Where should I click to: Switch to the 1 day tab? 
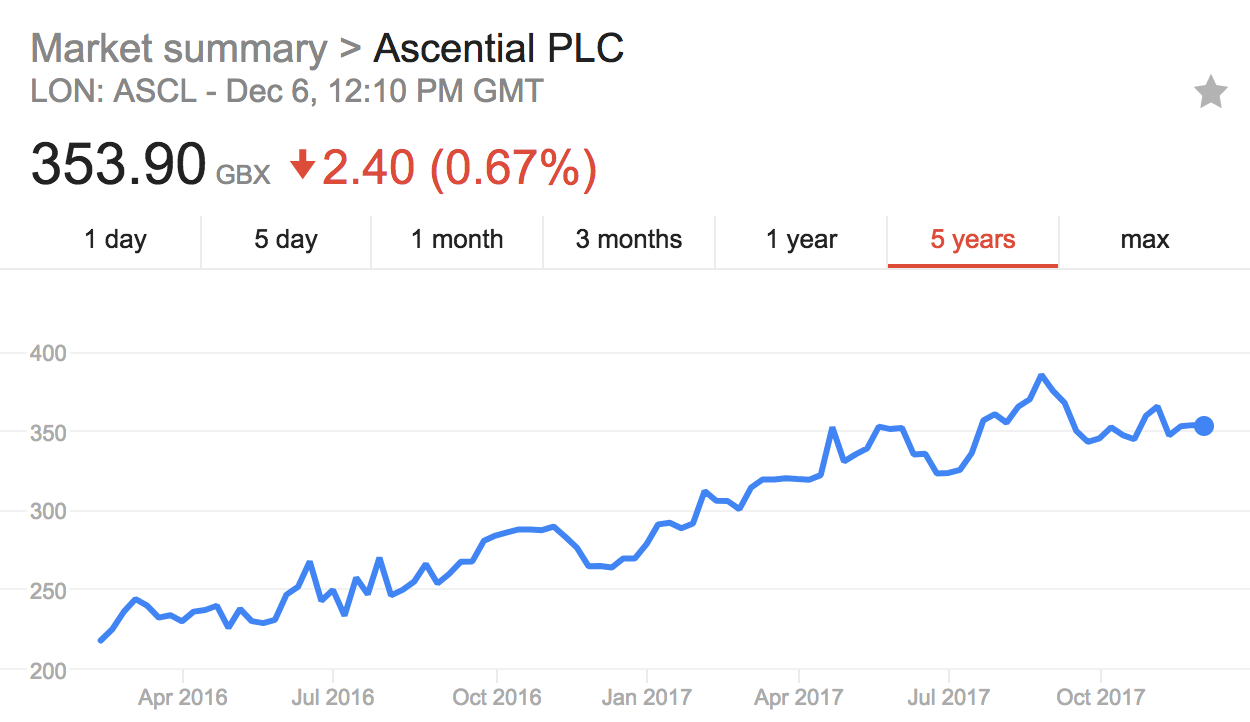coord(115,240)
